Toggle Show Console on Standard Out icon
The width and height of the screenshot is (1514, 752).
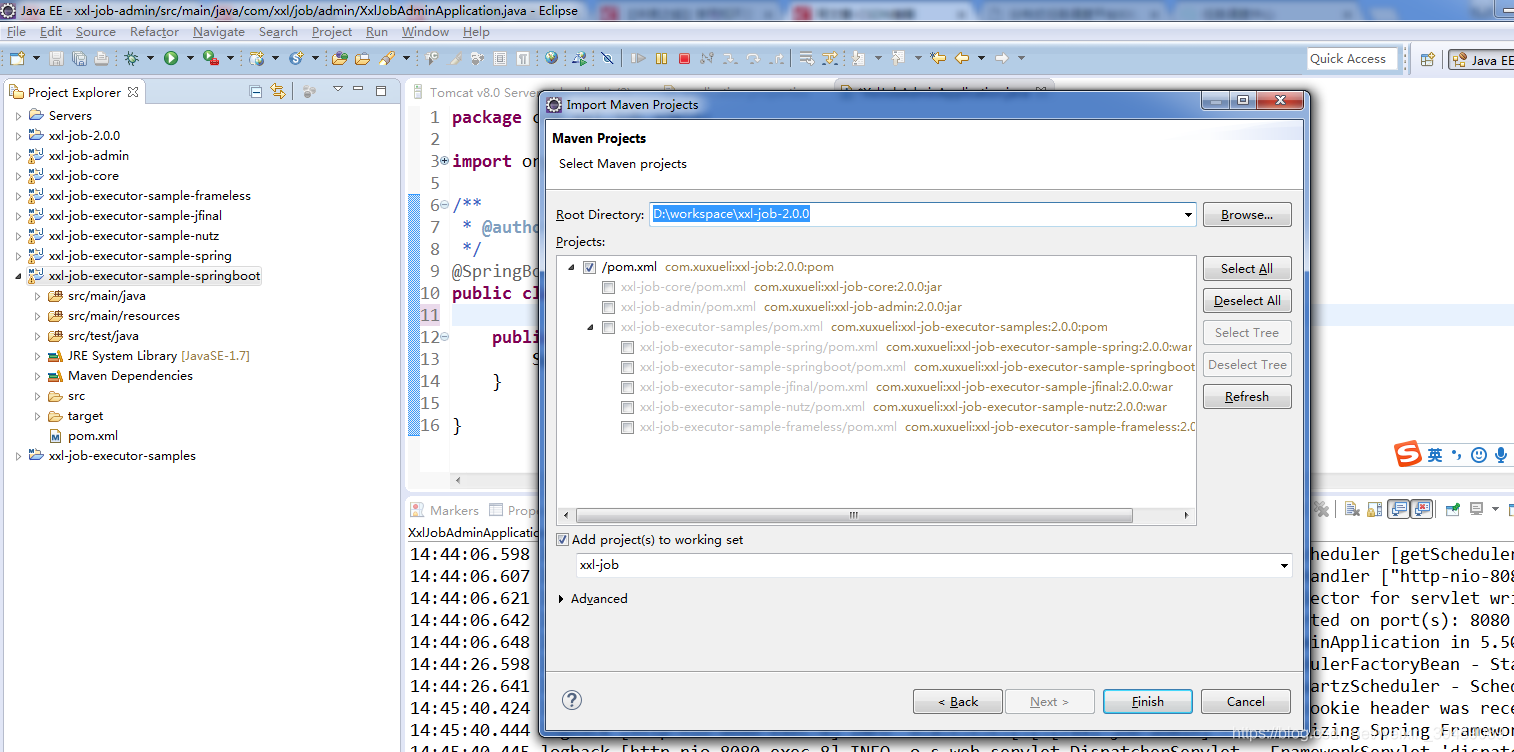click(1398, 509)
